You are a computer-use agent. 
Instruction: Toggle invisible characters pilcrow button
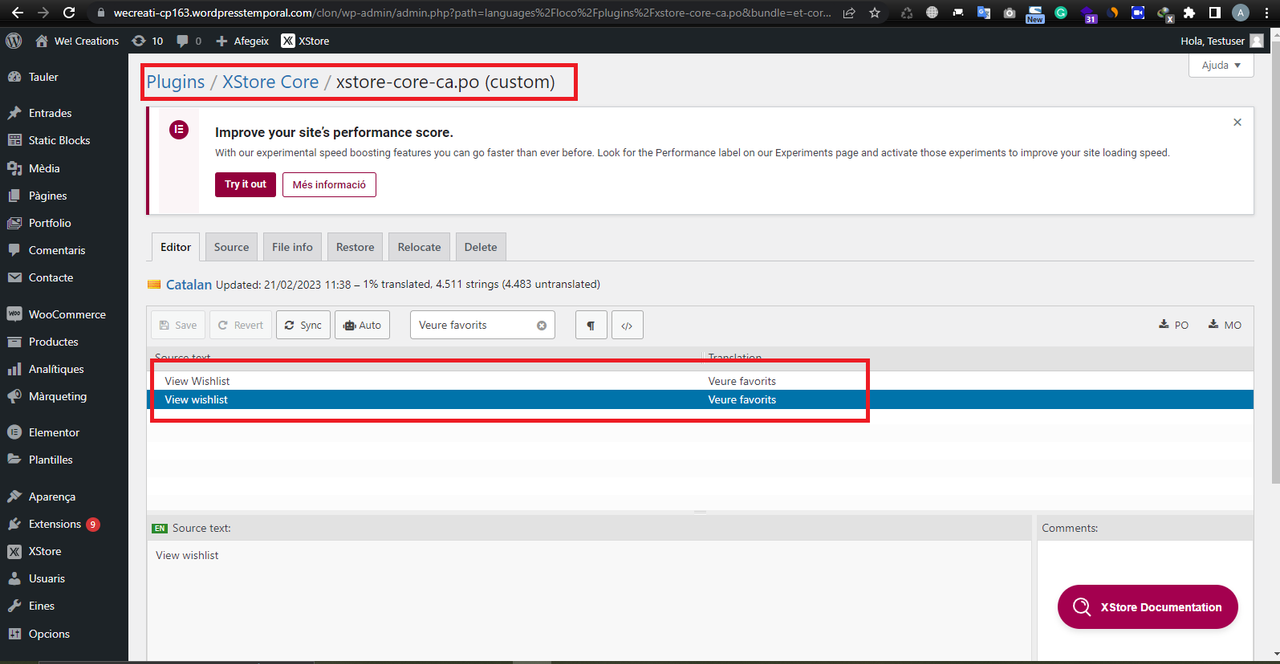[591, 325]
